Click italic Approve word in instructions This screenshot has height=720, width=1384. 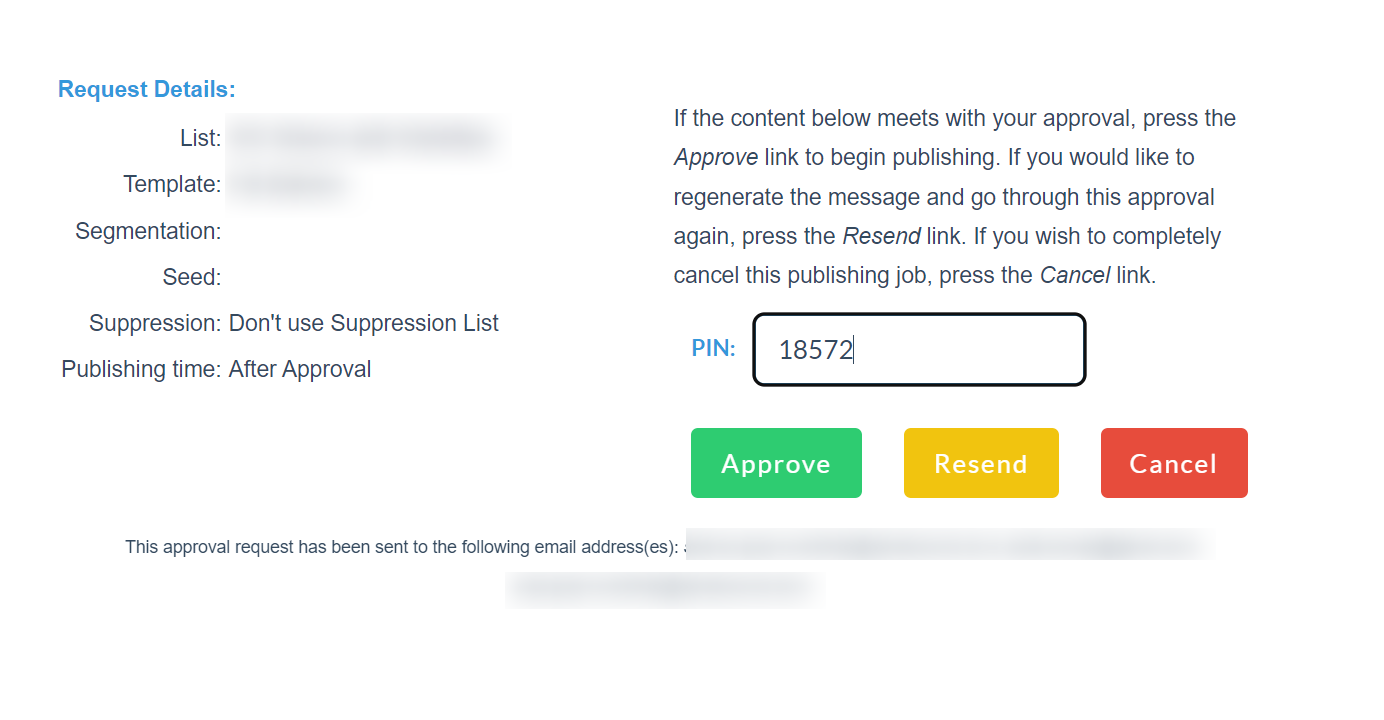[716, 157]
